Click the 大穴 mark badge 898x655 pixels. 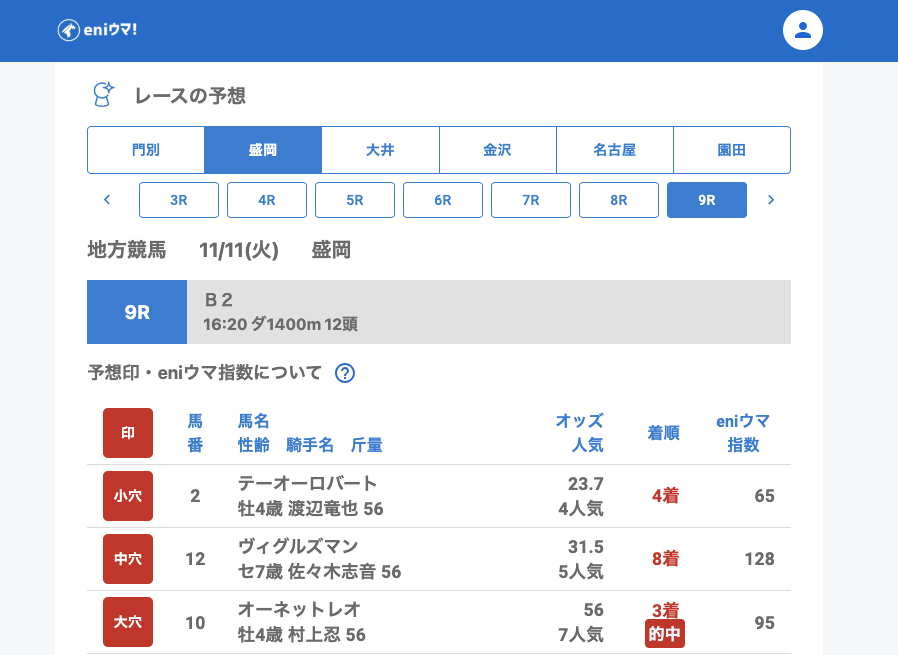pyautogui.click(x=128, y=622)
